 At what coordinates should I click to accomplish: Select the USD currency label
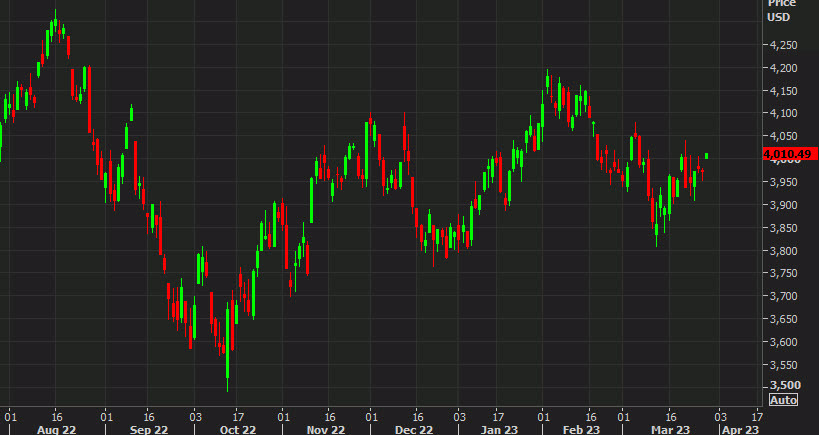[778, 17]
